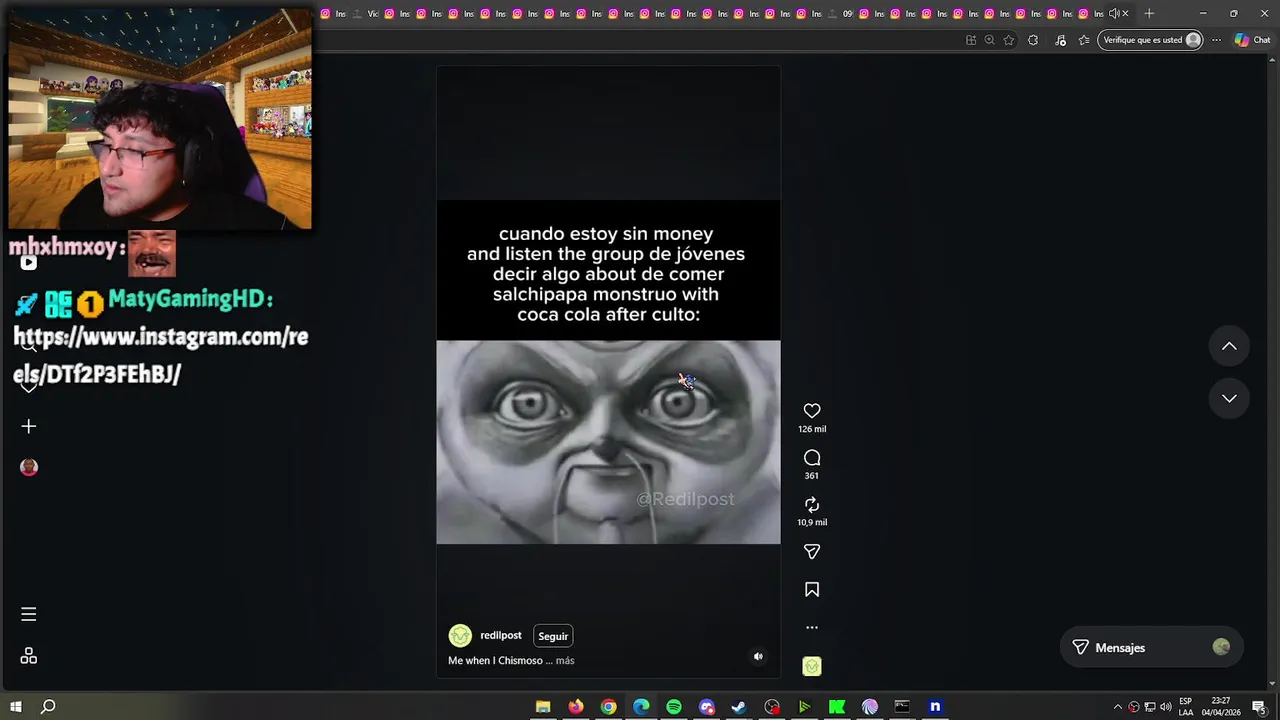Expand hidden system tray icons chevron
This screenshot has height=720, width=1280.
click(x=1118, y=707)
